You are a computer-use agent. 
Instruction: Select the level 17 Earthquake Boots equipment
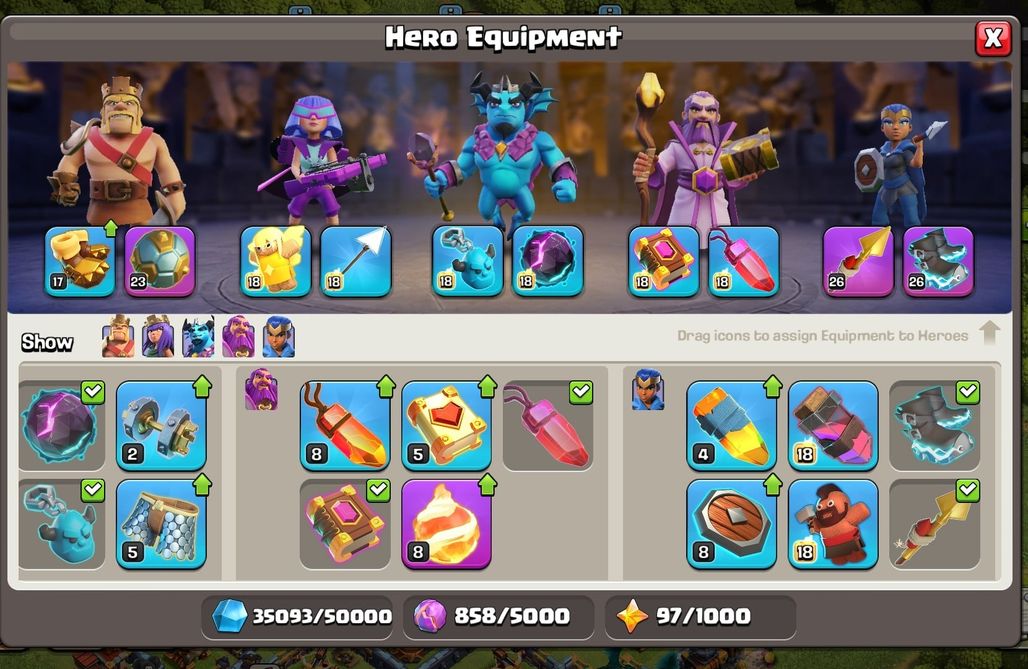point(80,262)
